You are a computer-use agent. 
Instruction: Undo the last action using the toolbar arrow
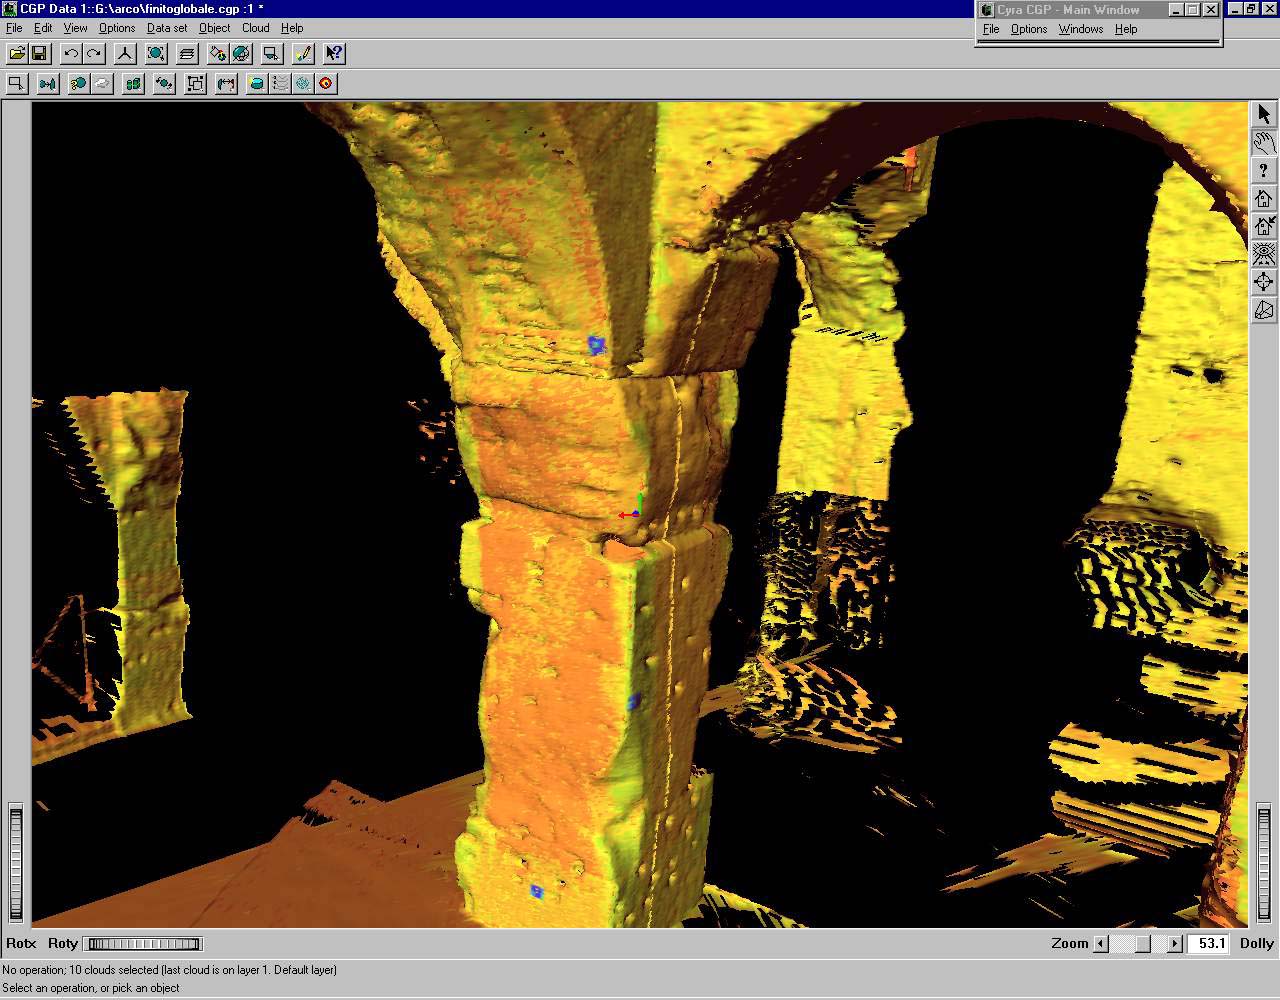[x=71, y=54]
